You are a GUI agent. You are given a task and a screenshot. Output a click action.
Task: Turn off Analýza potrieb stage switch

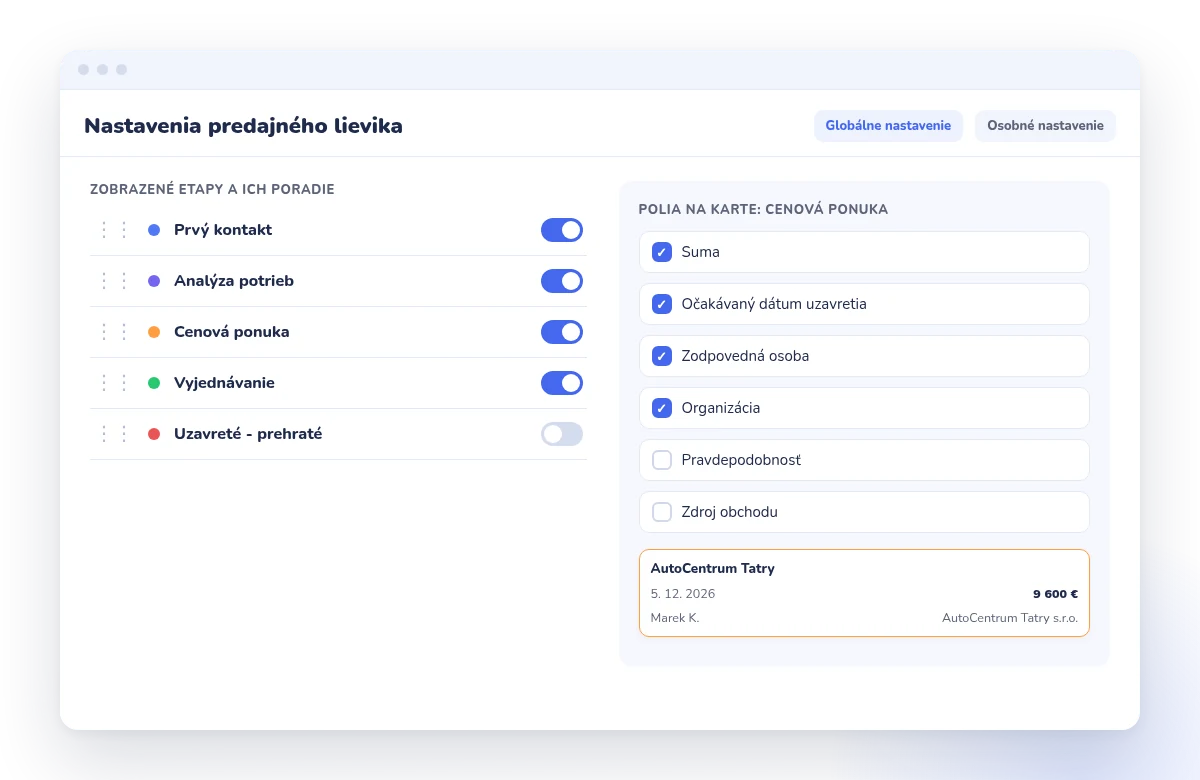[562, 281]
